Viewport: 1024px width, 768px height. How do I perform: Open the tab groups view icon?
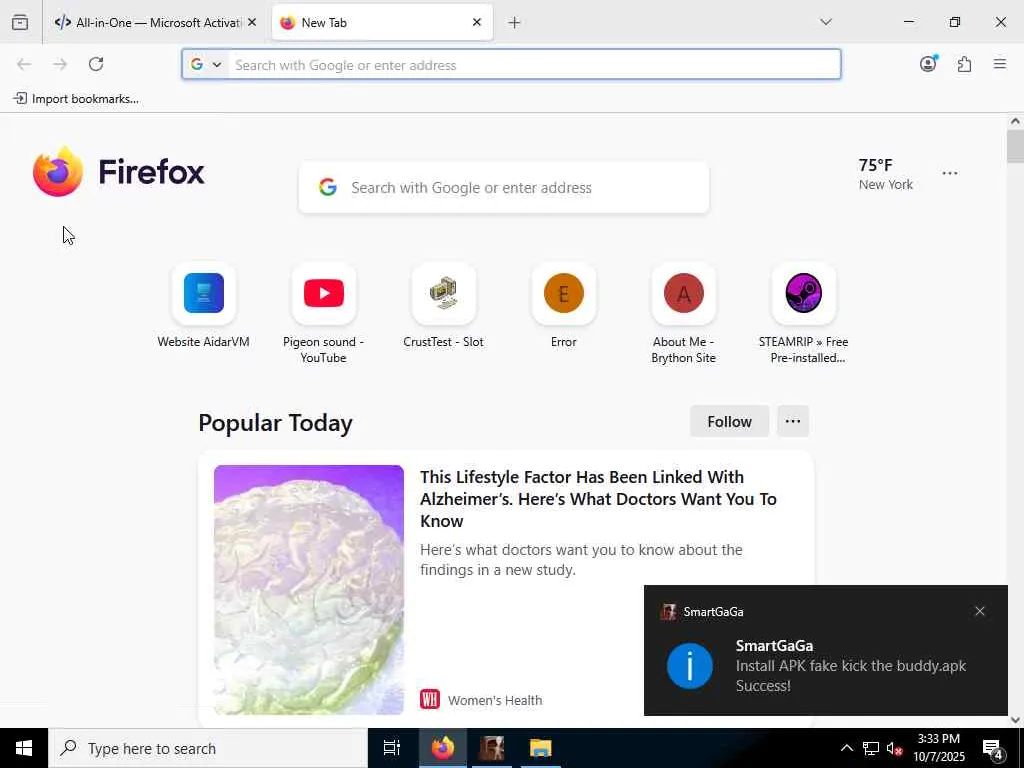point(20,22)
